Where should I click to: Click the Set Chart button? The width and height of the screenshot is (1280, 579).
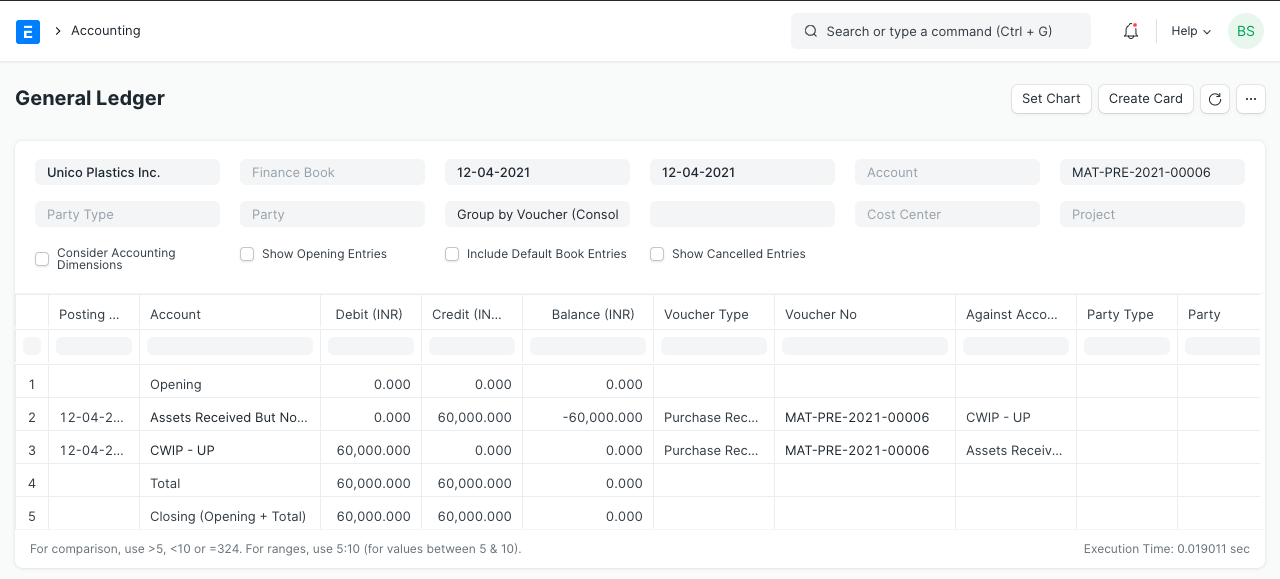point(1051,99)
